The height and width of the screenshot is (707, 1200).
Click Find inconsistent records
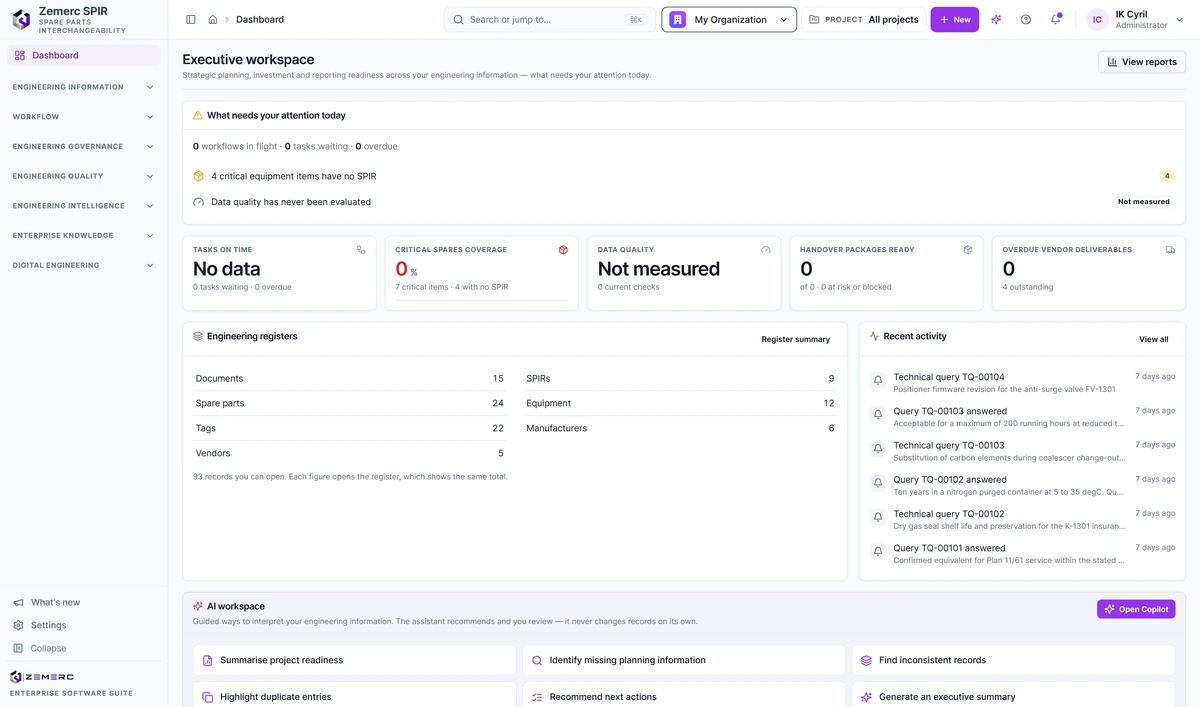pos(1013,660)
